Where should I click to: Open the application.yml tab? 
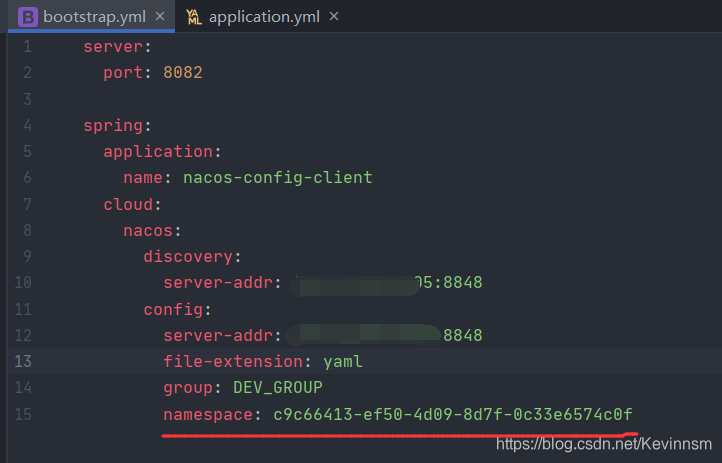264,17
